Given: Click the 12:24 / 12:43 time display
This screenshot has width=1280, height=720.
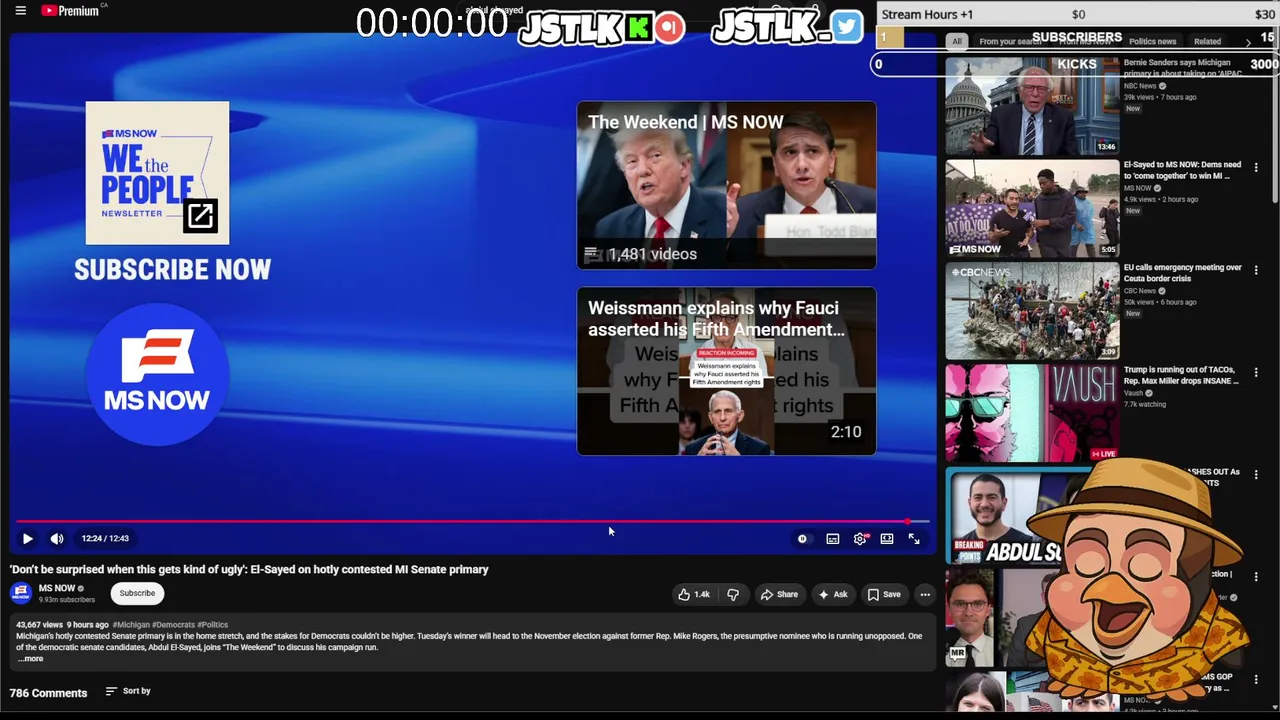Looking at the screenshot, I should [105, 539].
